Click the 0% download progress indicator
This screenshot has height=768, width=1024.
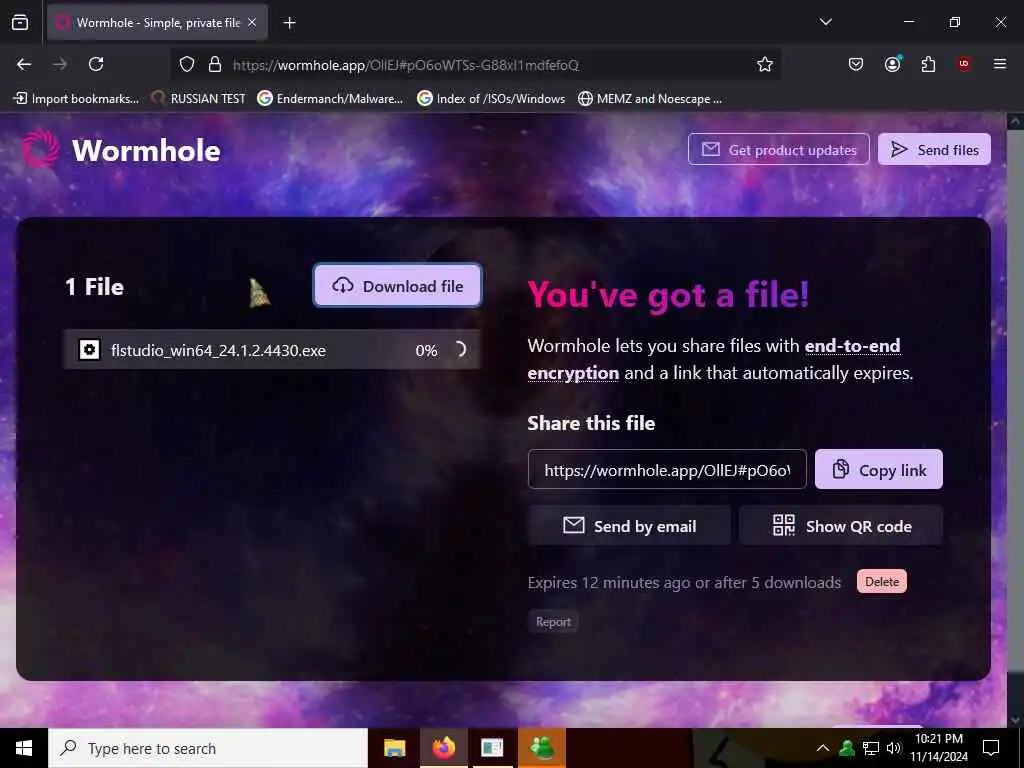[426, 351]
